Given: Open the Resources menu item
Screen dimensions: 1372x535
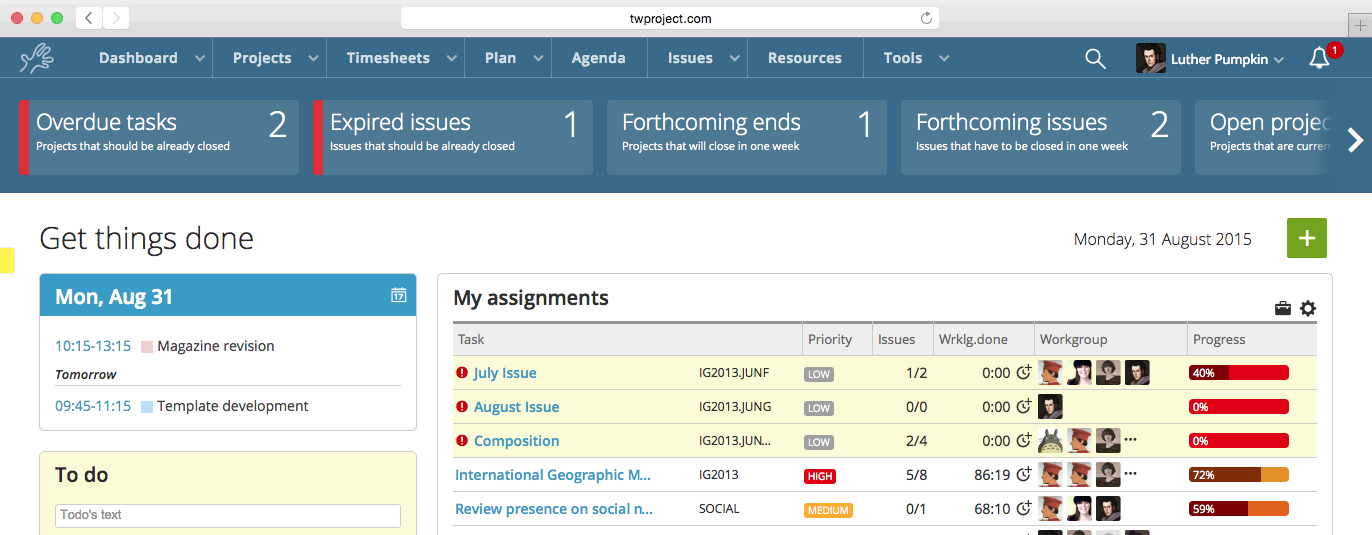Looking at the screenshot, I should tap(804, 58).
